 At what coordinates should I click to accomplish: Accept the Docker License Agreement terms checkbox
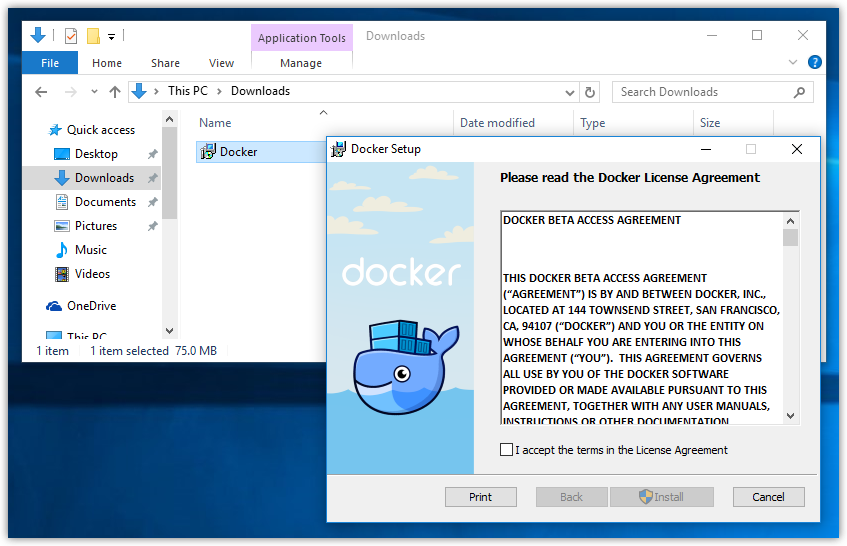click(x=507, y=450)
